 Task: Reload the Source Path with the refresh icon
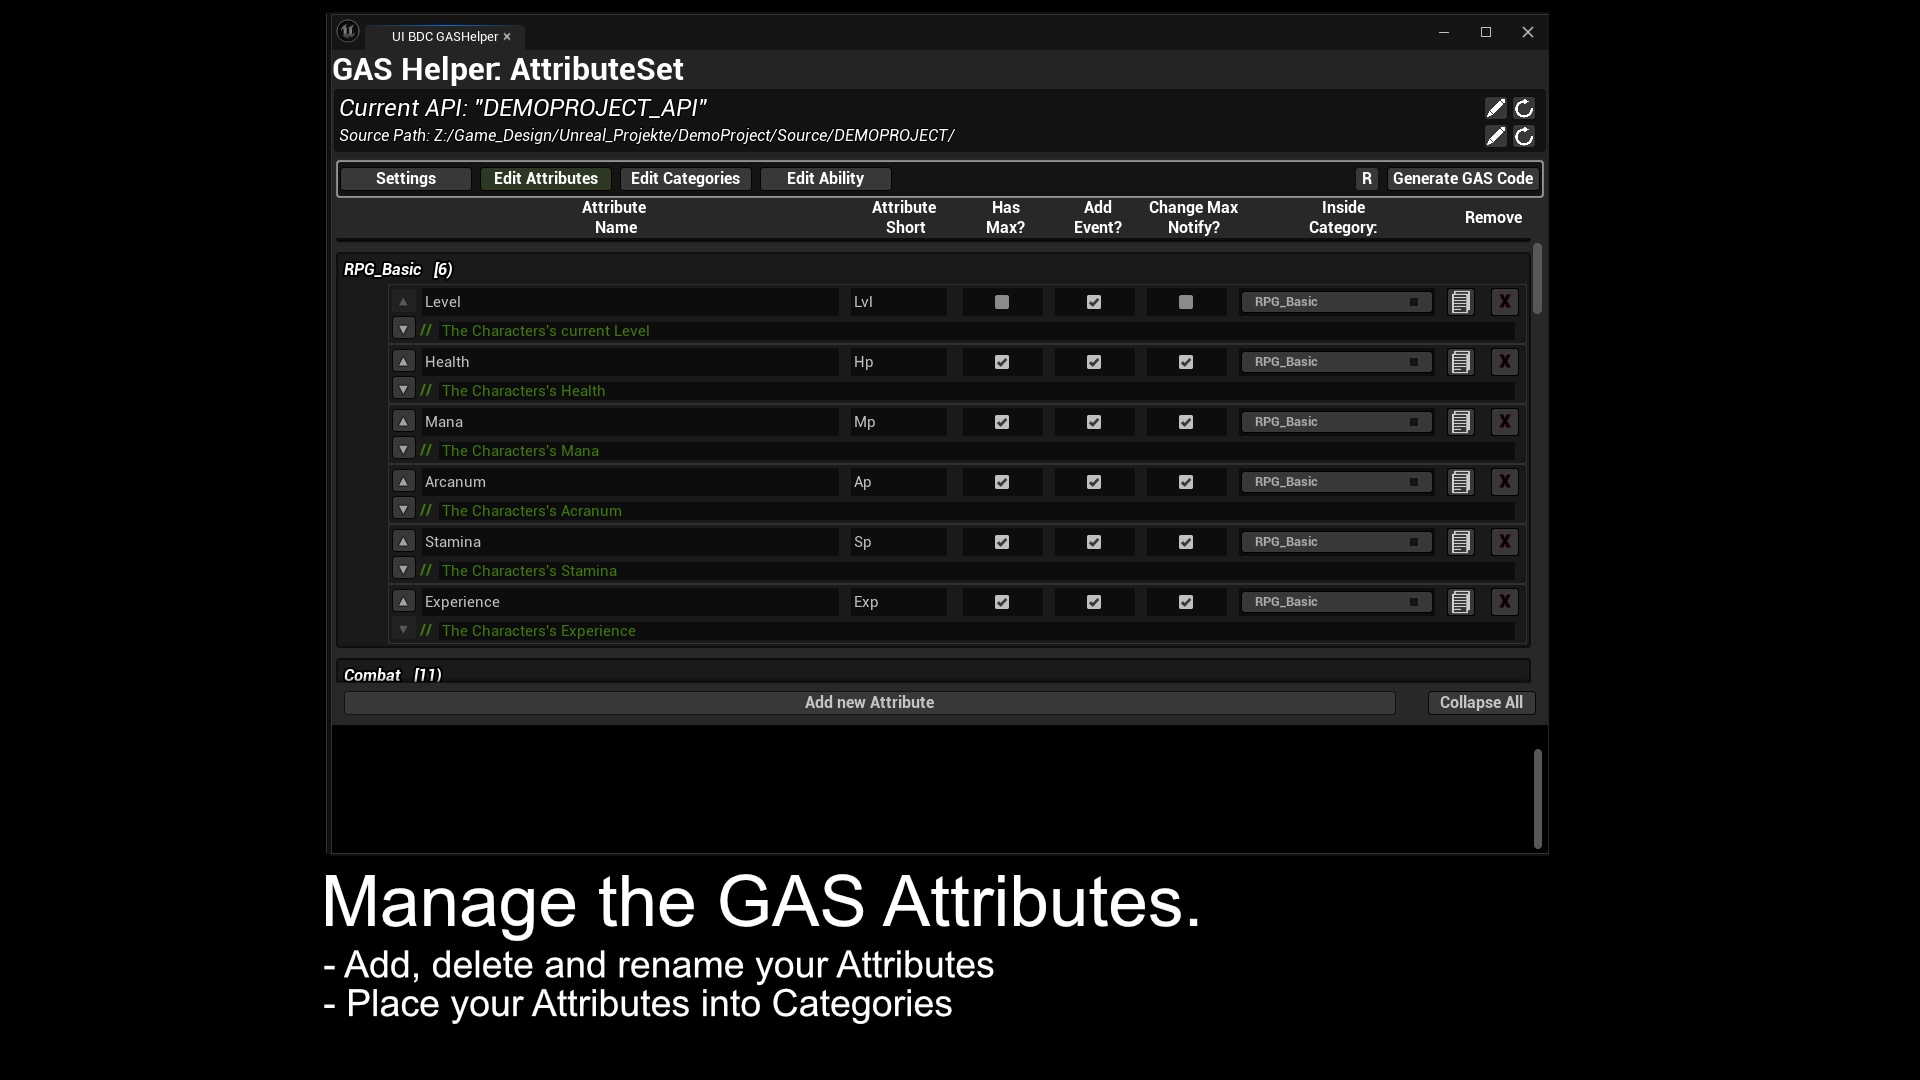coord(1524,137)
